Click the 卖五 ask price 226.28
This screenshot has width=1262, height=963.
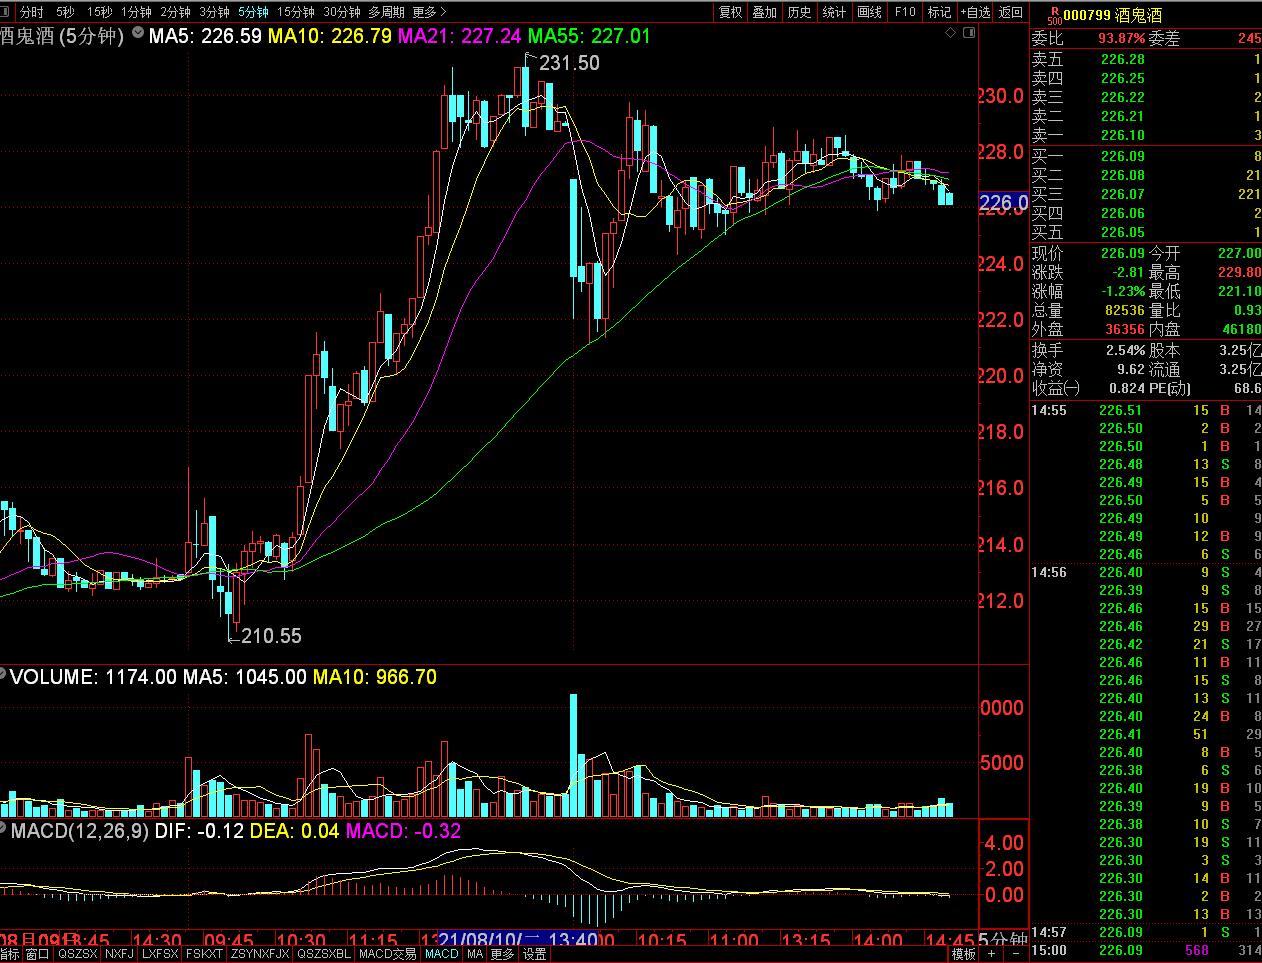pyautogui.click(x=1122, y=59)
